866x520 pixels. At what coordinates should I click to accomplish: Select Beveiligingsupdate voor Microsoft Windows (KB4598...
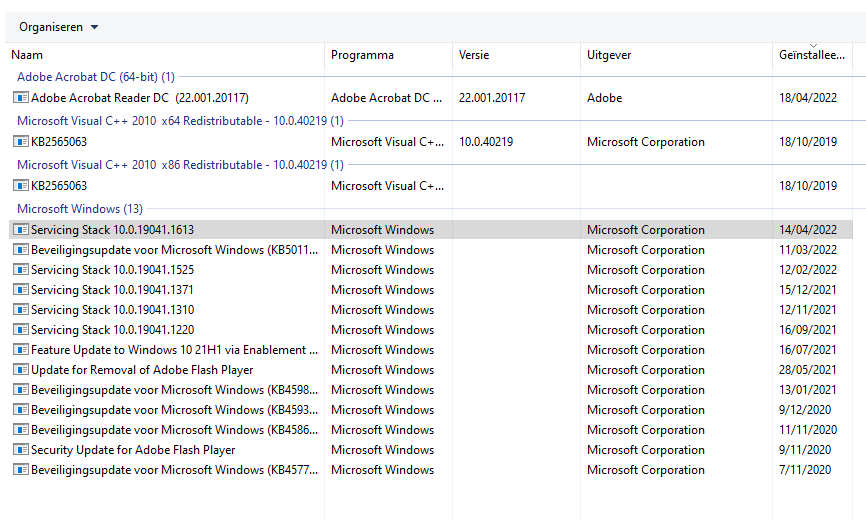[x=175, y=390]
